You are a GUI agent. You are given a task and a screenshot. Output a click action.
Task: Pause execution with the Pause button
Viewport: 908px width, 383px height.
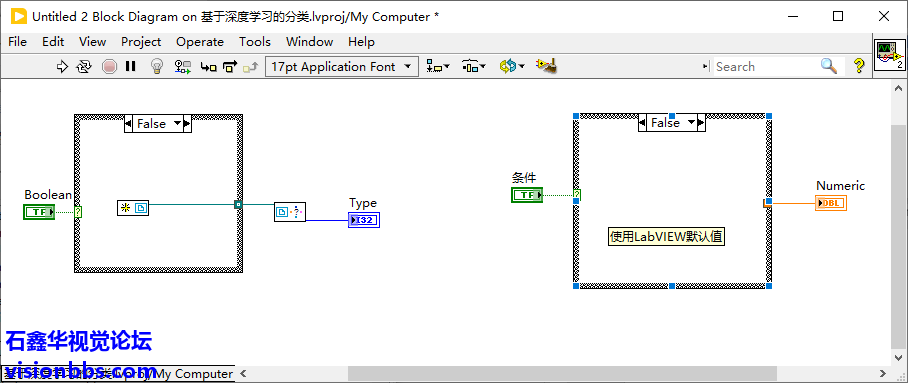tap(130, 67)
